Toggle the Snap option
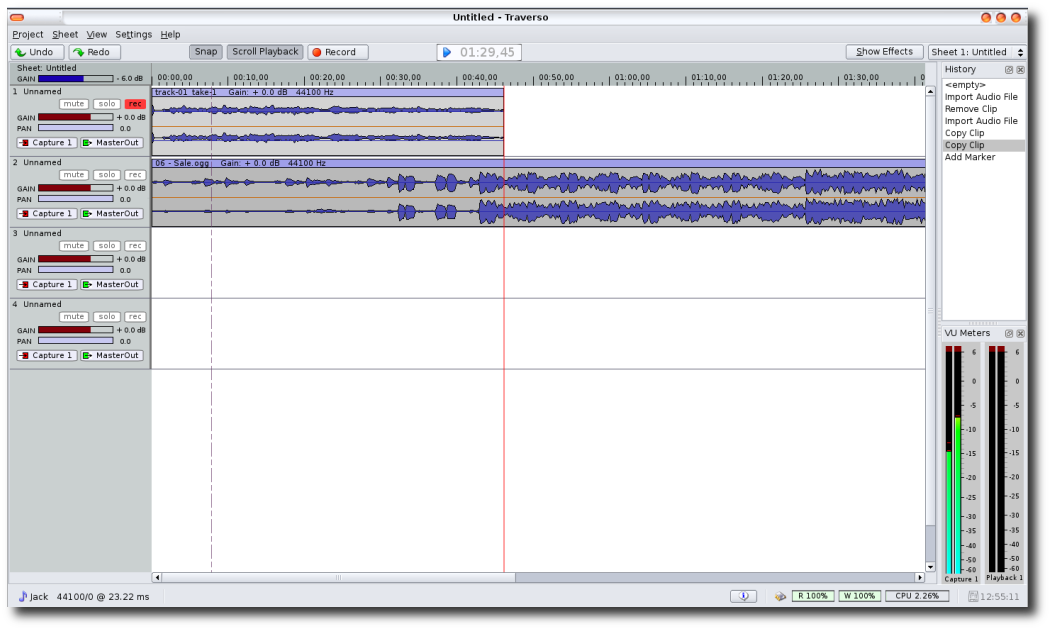This screenshot has height=630, width=1051. (206, 52)
